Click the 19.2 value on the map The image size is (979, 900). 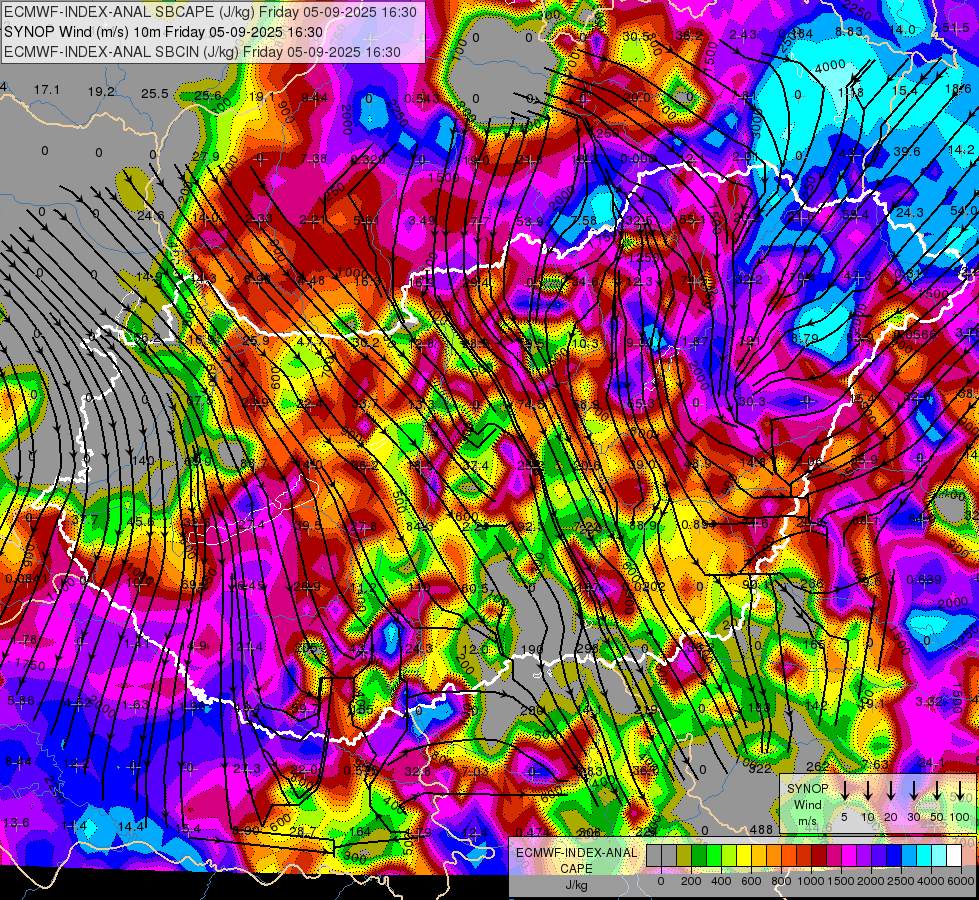click(x=101, y=92)
